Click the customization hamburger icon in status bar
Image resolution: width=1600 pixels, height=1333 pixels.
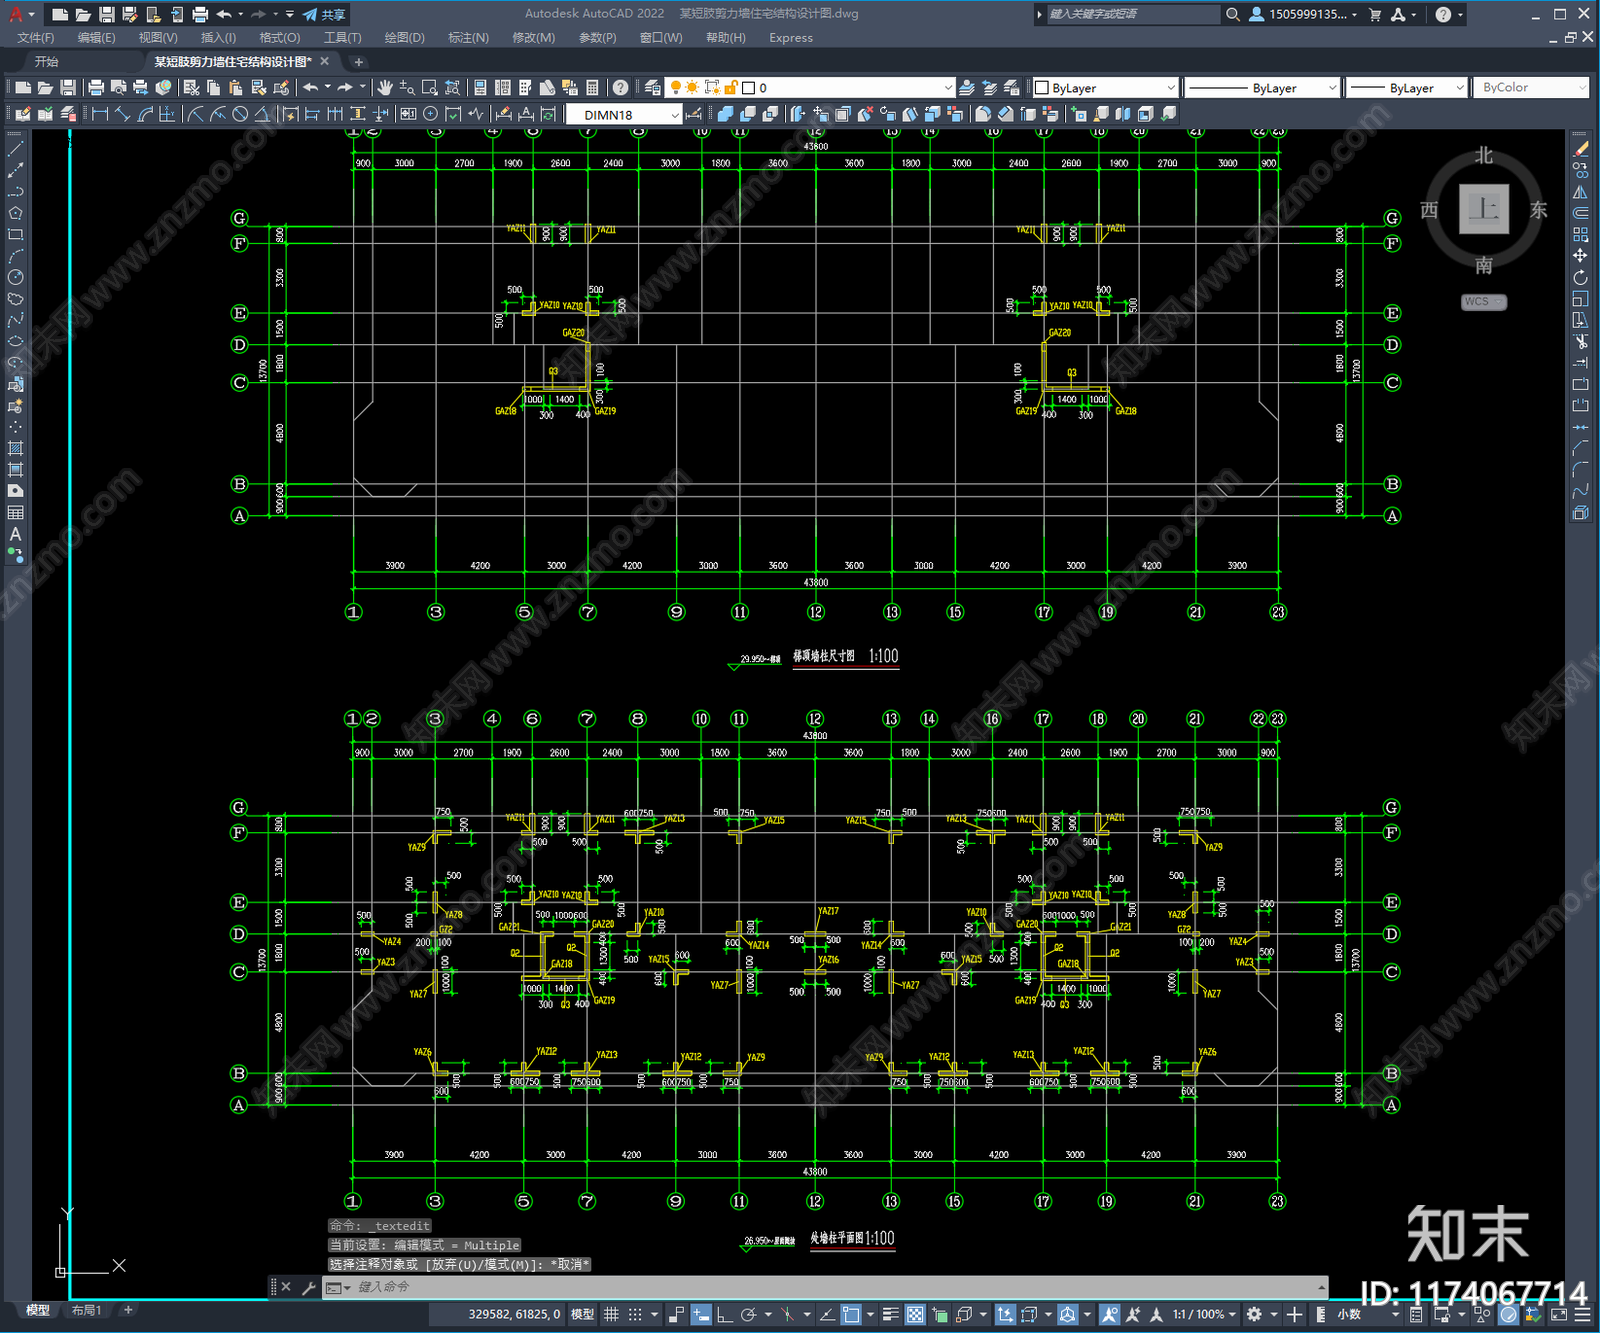[1581, 1314]
